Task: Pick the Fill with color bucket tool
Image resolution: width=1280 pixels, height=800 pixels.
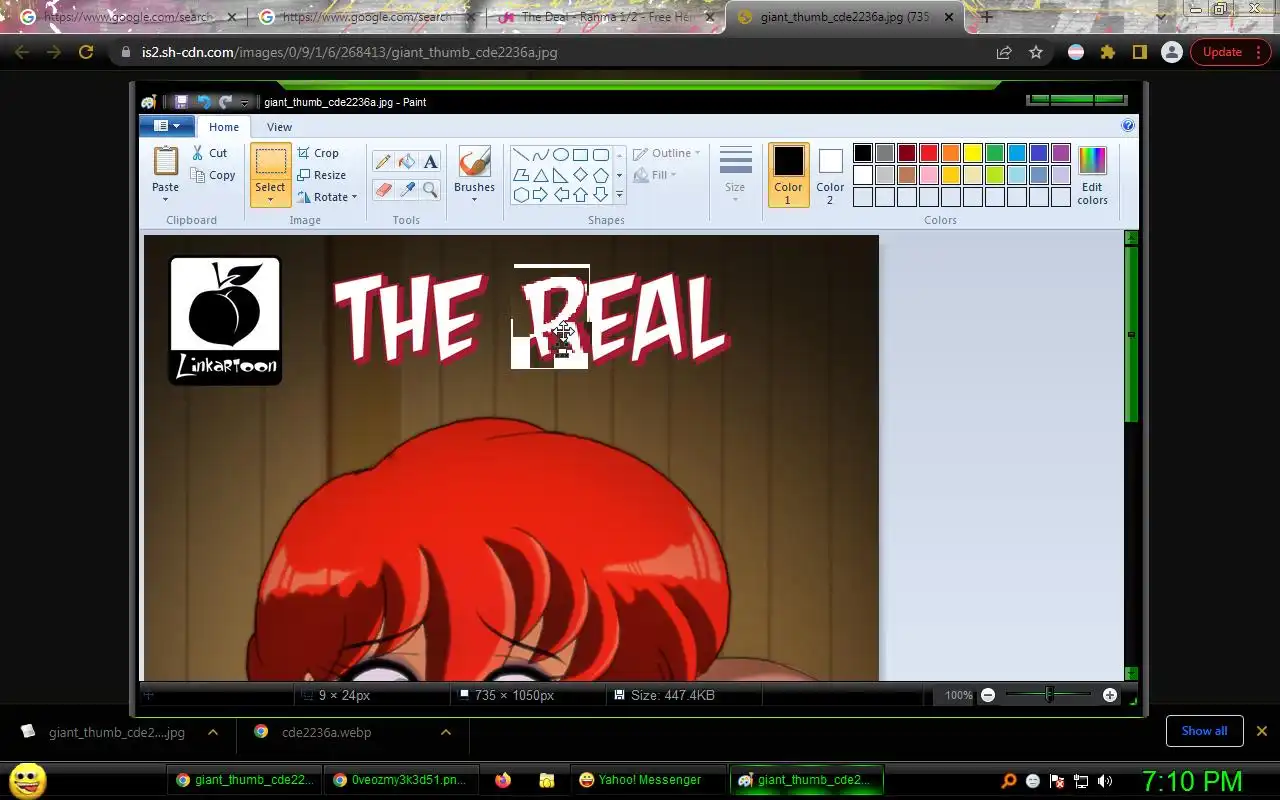Action: coord(406,162)
